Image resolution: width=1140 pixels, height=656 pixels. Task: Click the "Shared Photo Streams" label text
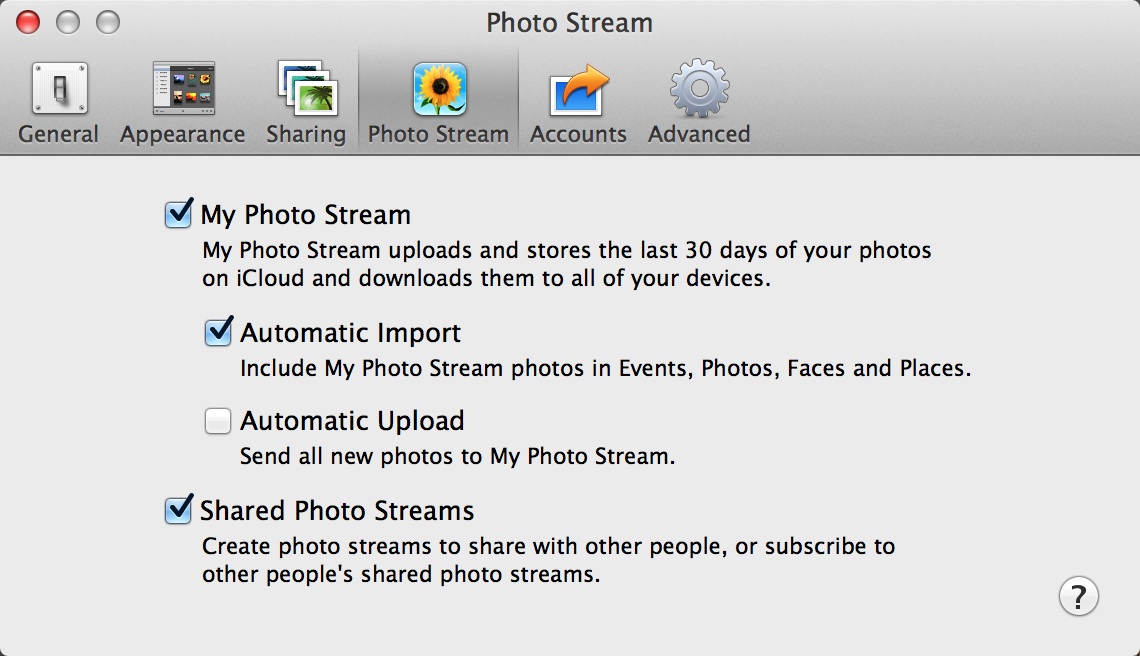(337, 511)
